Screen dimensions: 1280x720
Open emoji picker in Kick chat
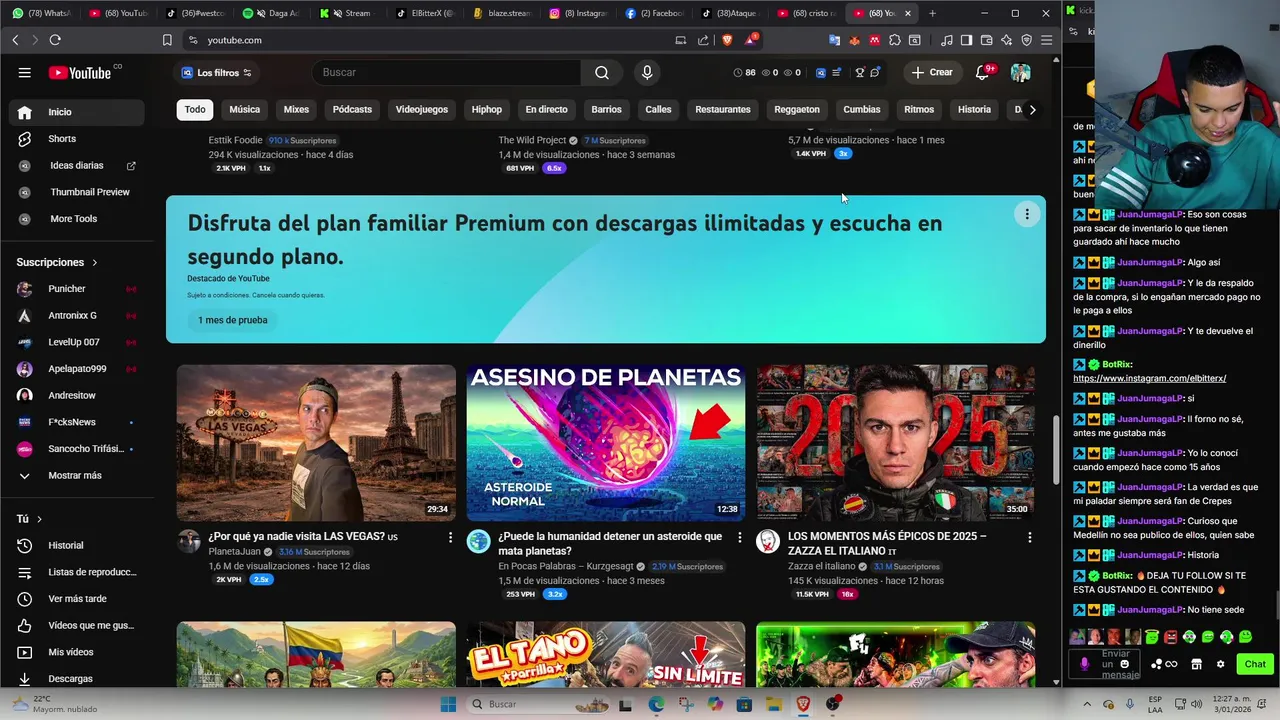coord(1125,664)
